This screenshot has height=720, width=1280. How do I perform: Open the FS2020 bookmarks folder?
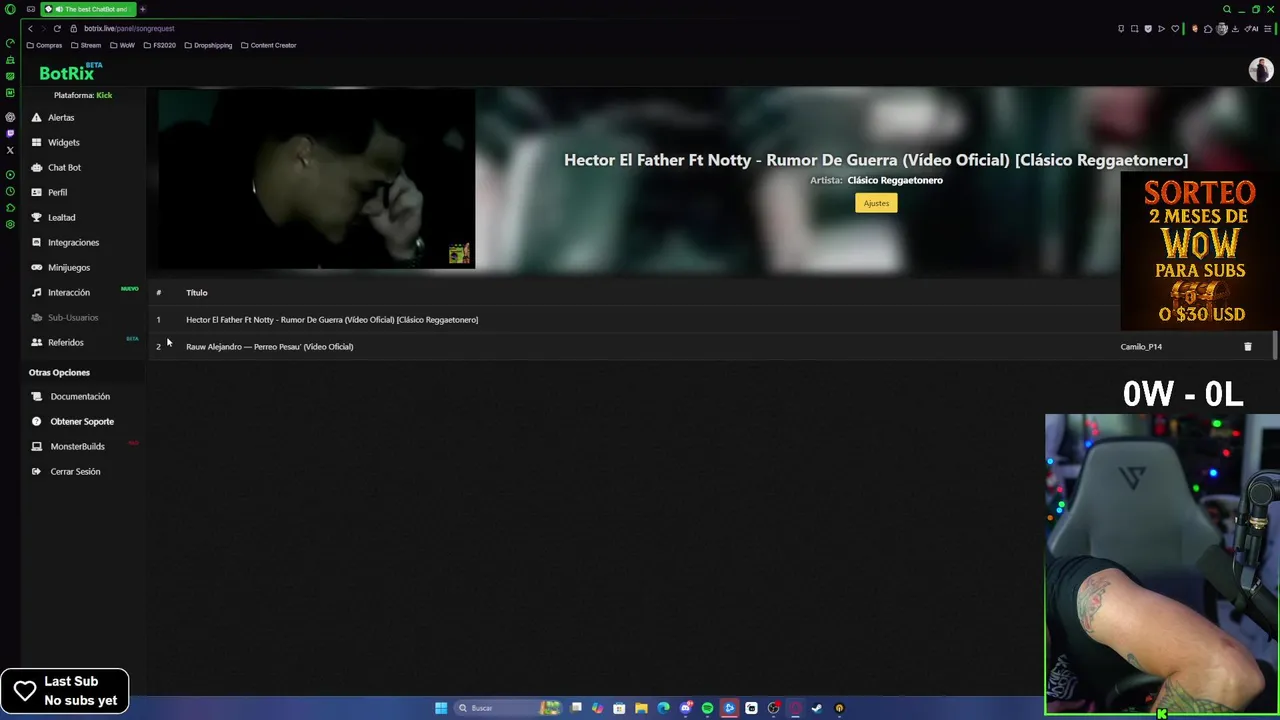(159, 45)
